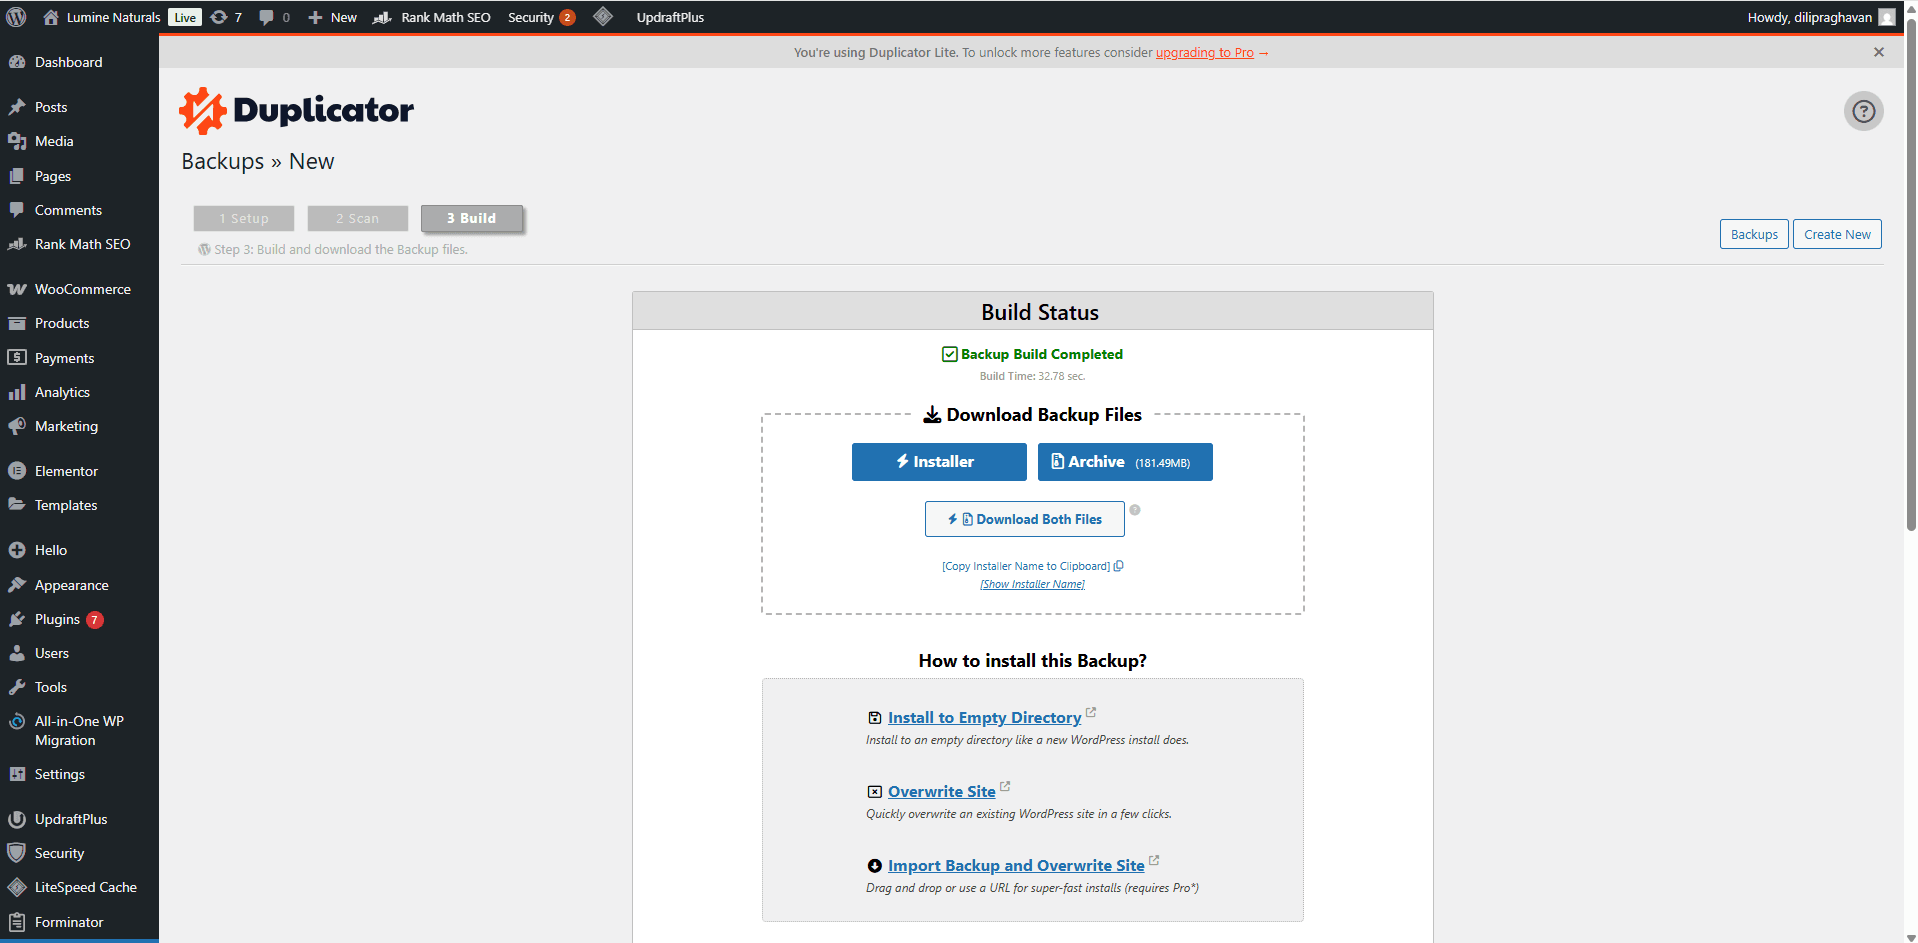
Task: Click the Live status badge
Action: coord(185,17)
